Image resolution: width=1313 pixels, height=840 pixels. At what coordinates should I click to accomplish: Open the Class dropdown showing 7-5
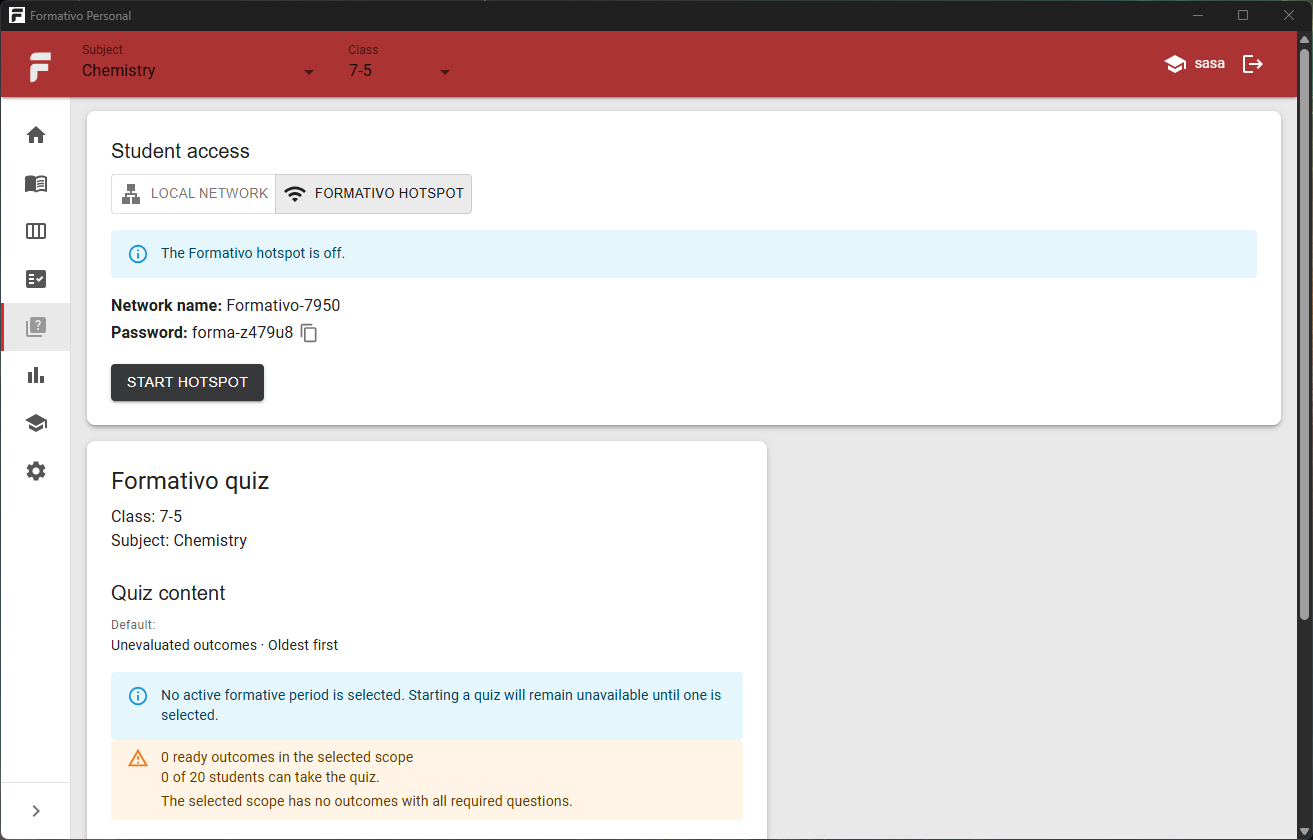[400, 62]
